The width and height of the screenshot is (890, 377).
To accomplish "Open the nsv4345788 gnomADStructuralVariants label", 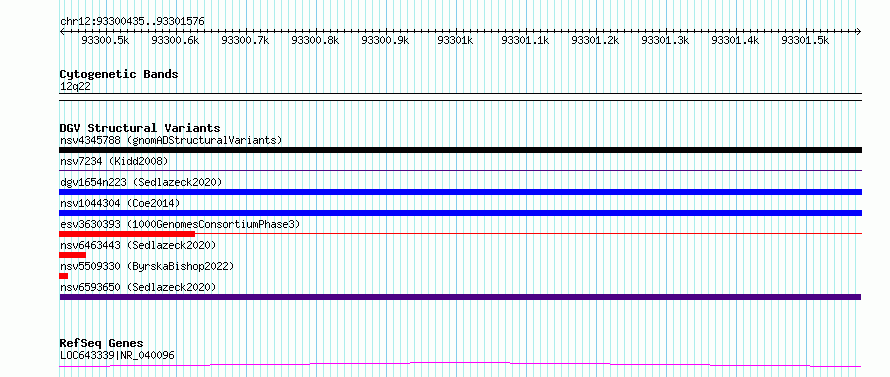I will tap(171, 140).
